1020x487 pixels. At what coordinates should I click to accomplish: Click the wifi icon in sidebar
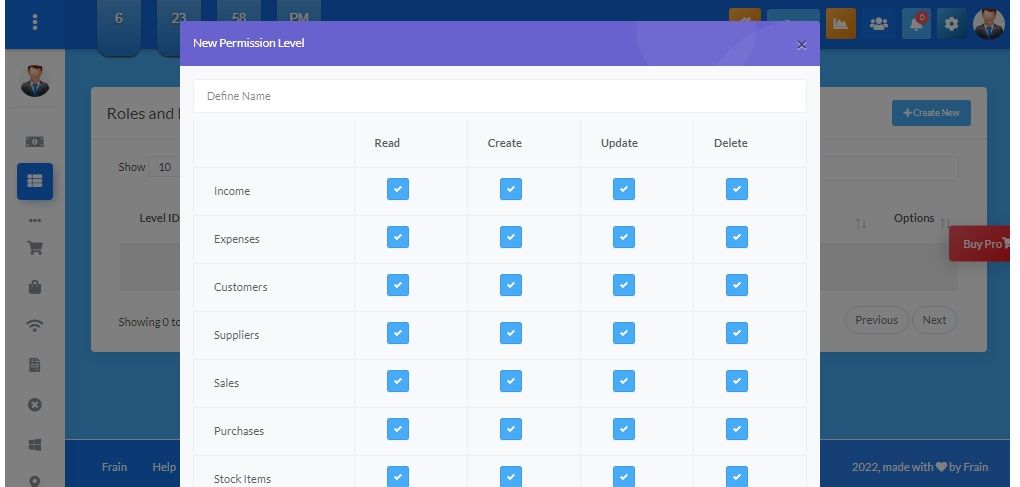point(35,326)
